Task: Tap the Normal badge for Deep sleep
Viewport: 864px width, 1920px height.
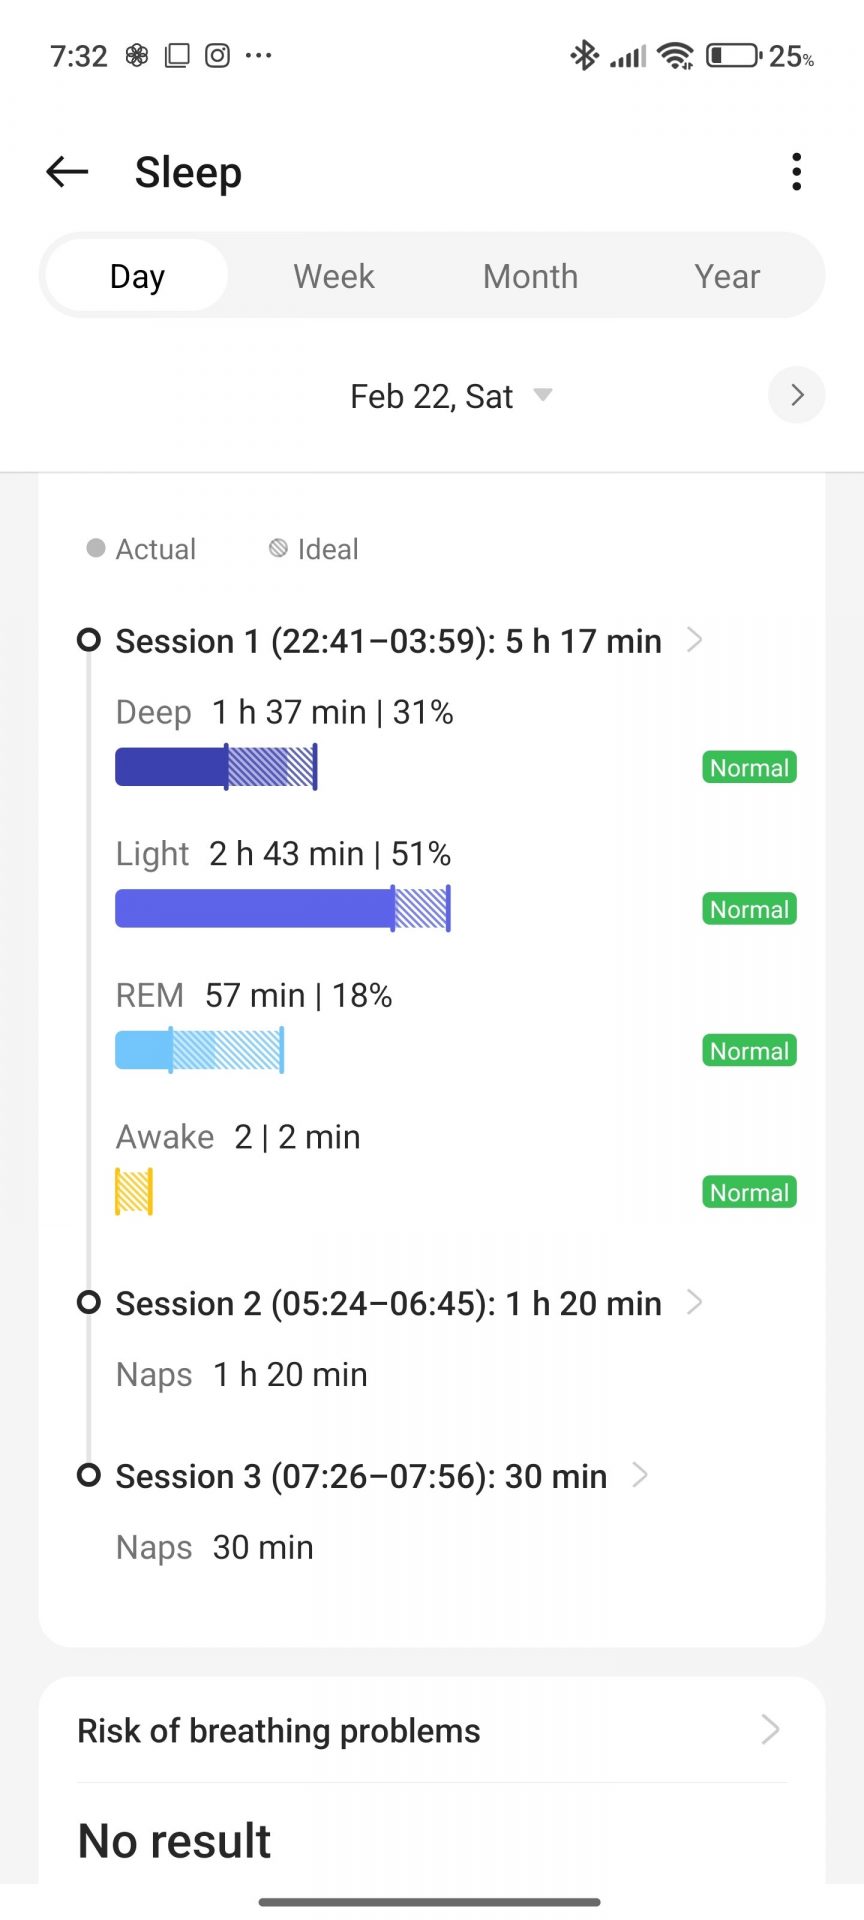Action: pyautogui.click(x=749, y=767)
